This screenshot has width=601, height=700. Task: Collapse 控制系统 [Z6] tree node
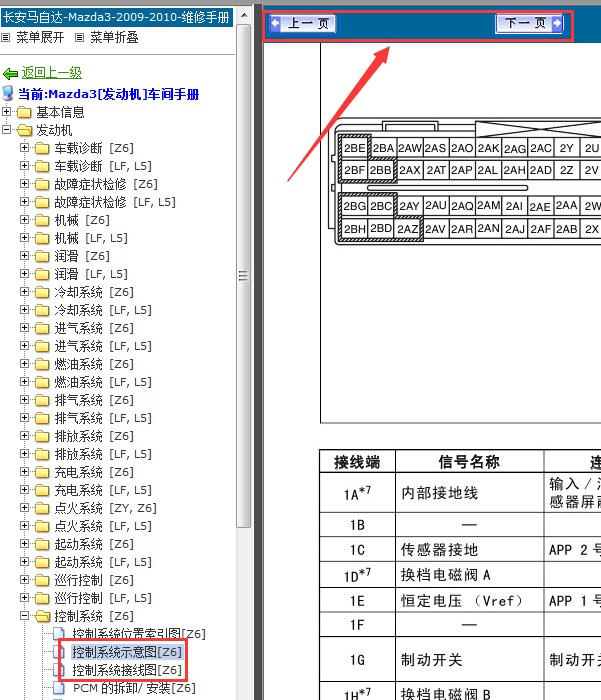coord(25,616)
